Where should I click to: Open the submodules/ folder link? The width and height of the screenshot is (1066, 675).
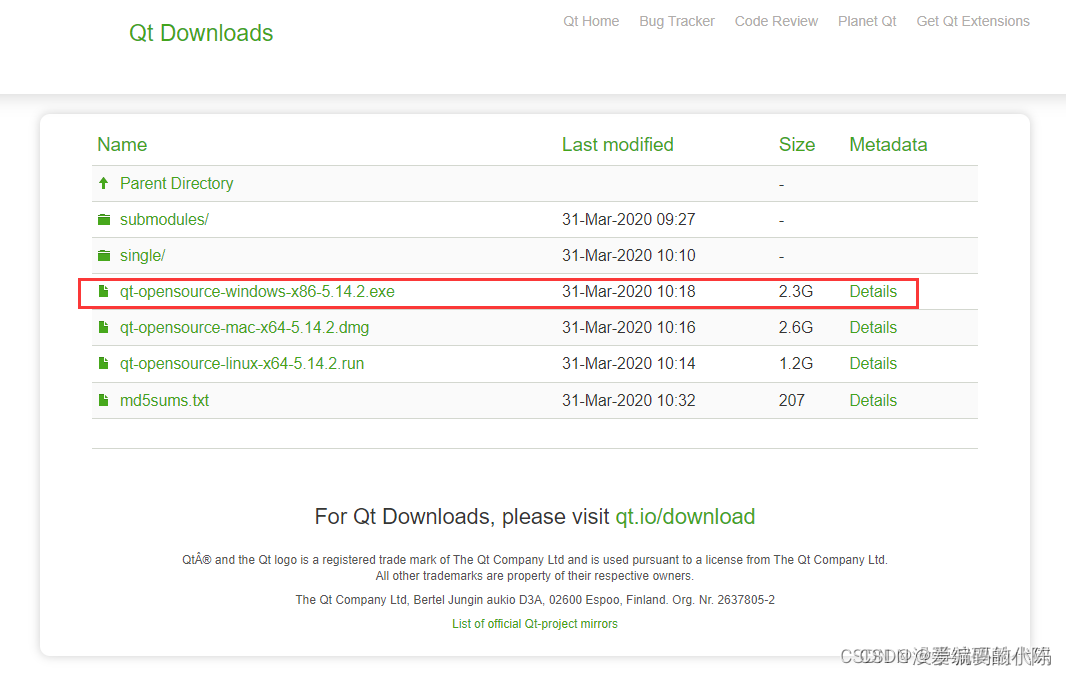click(165, 220)
